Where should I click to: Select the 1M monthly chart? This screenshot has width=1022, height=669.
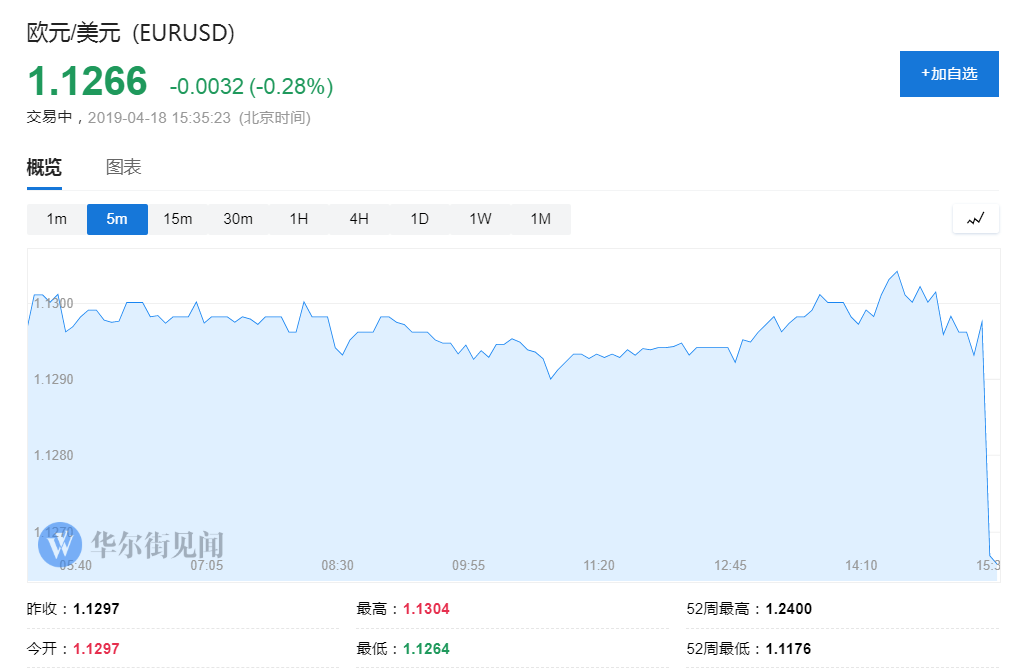(541, 219)
